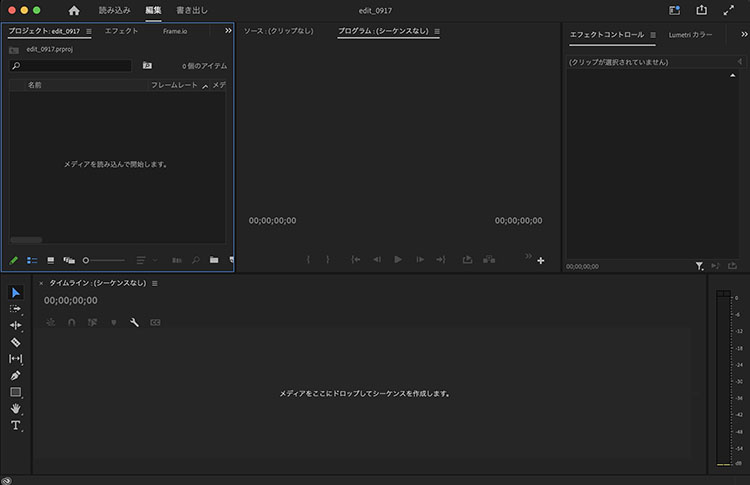Switch project panel to list view
Viewport: 750px width, 485px height.
[32, 260]
